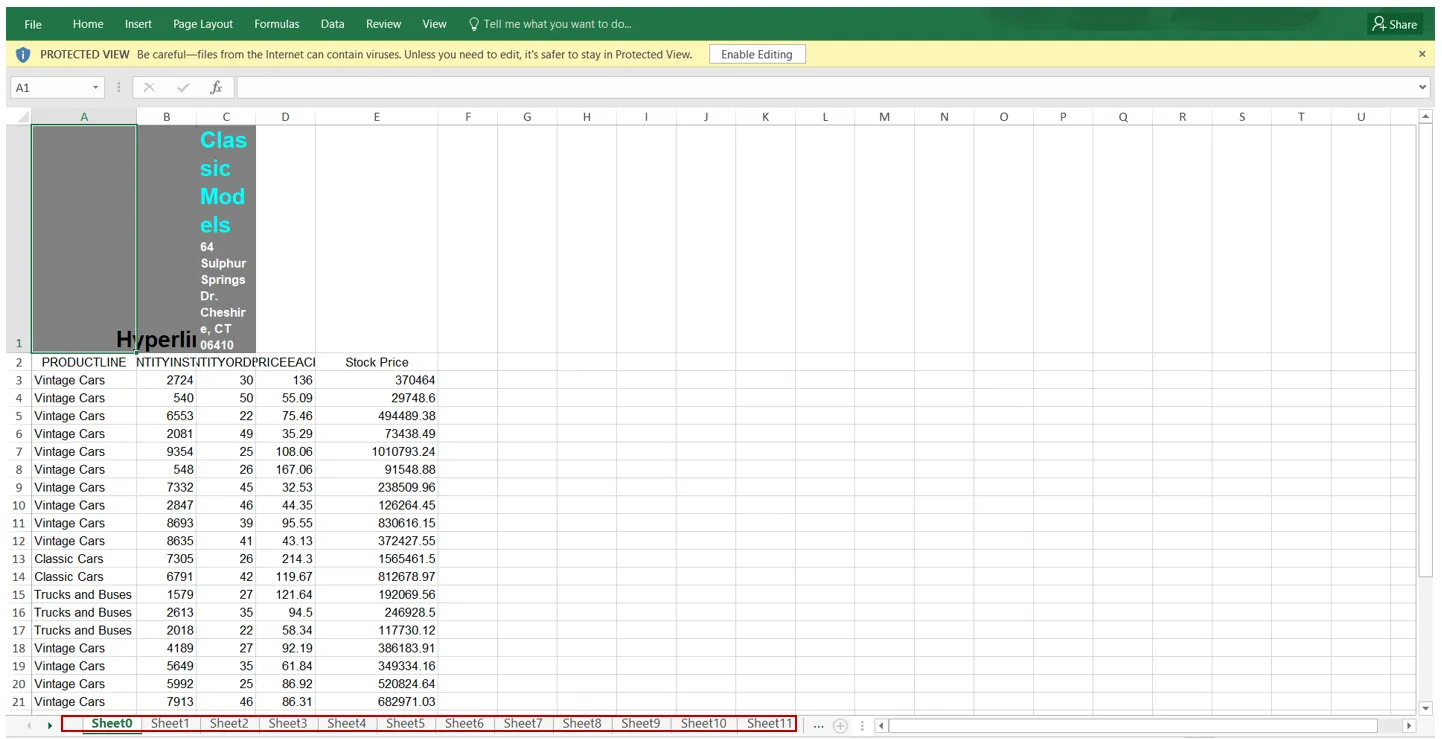Click the vertical scrollbar down arrow

pos(1426,708)
